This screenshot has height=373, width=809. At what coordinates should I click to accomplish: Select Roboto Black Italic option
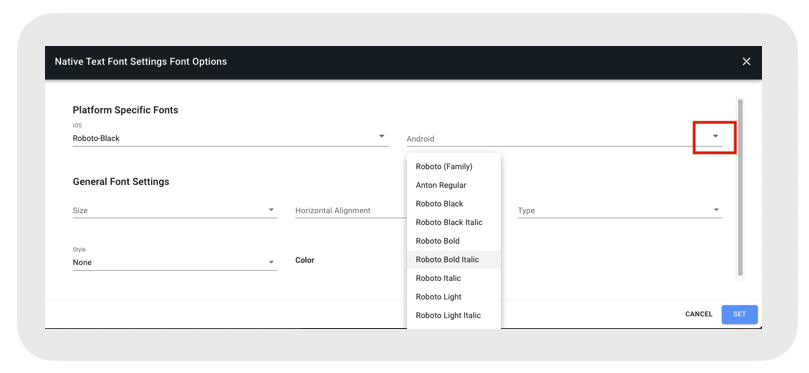pos(454,222)
